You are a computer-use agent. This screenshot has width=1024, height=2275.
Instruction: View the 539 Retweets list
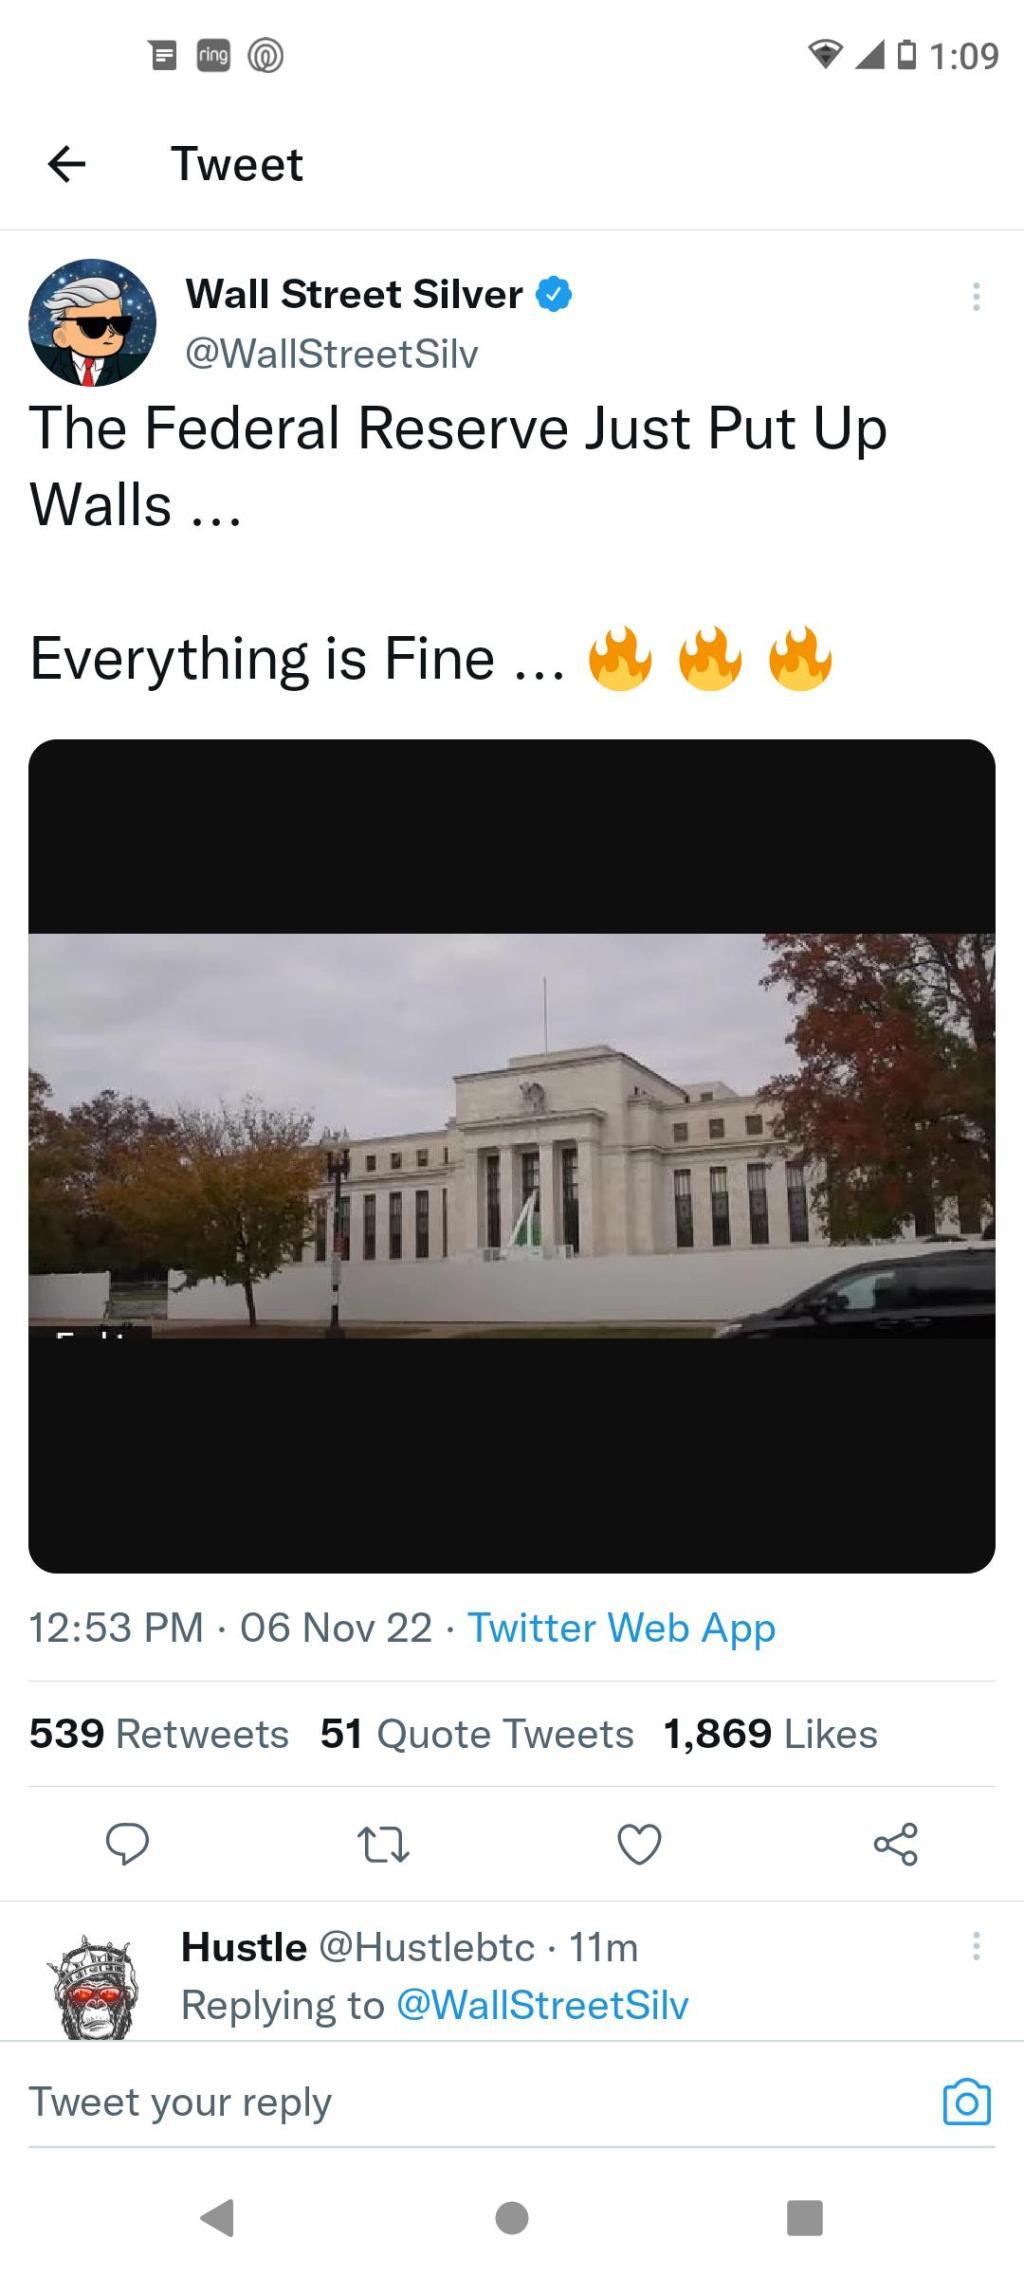coord(159,1733)
